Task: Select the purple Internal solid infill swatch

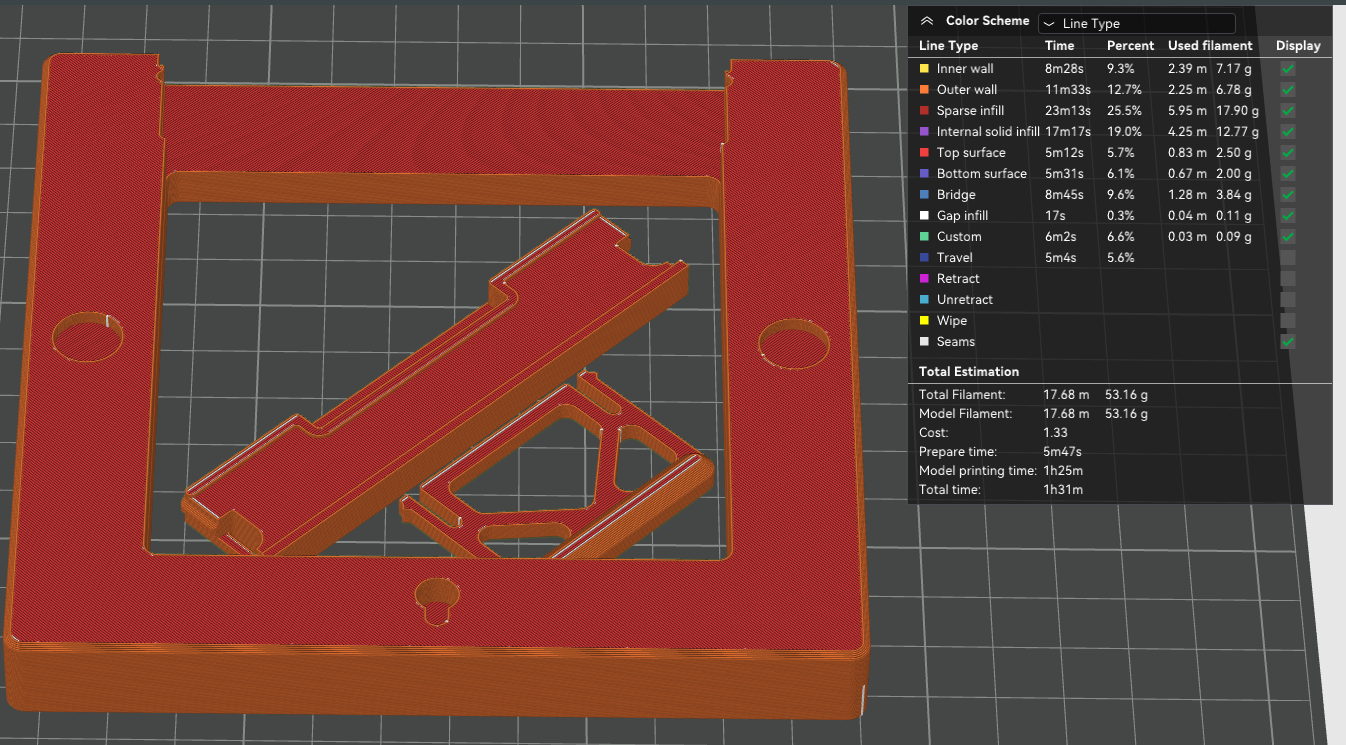Action: [924, 132]
